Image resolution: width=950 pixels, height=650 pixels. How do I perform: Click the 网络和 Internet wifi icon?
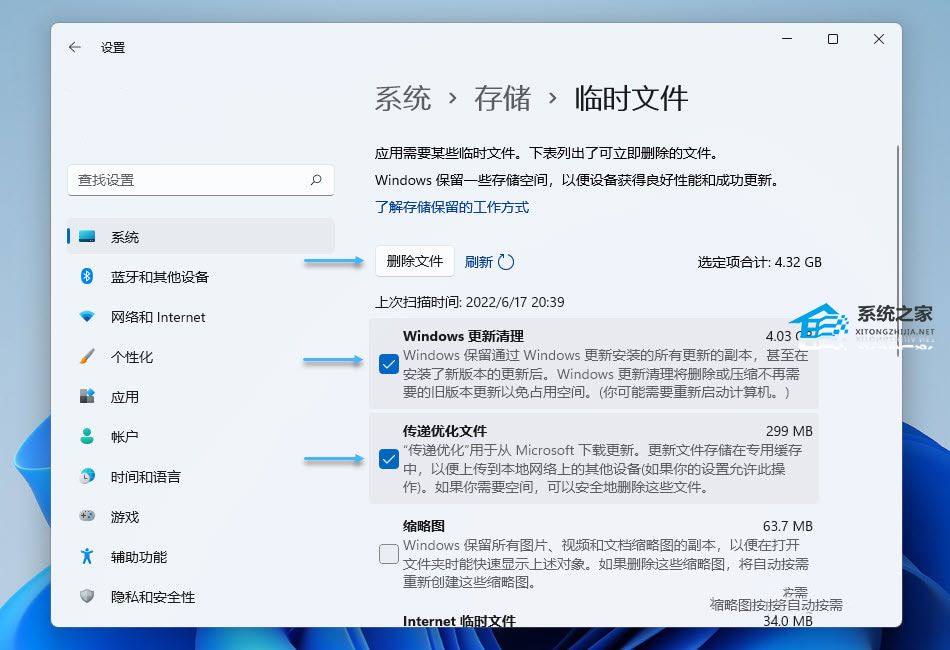click(x=87, y=317)
